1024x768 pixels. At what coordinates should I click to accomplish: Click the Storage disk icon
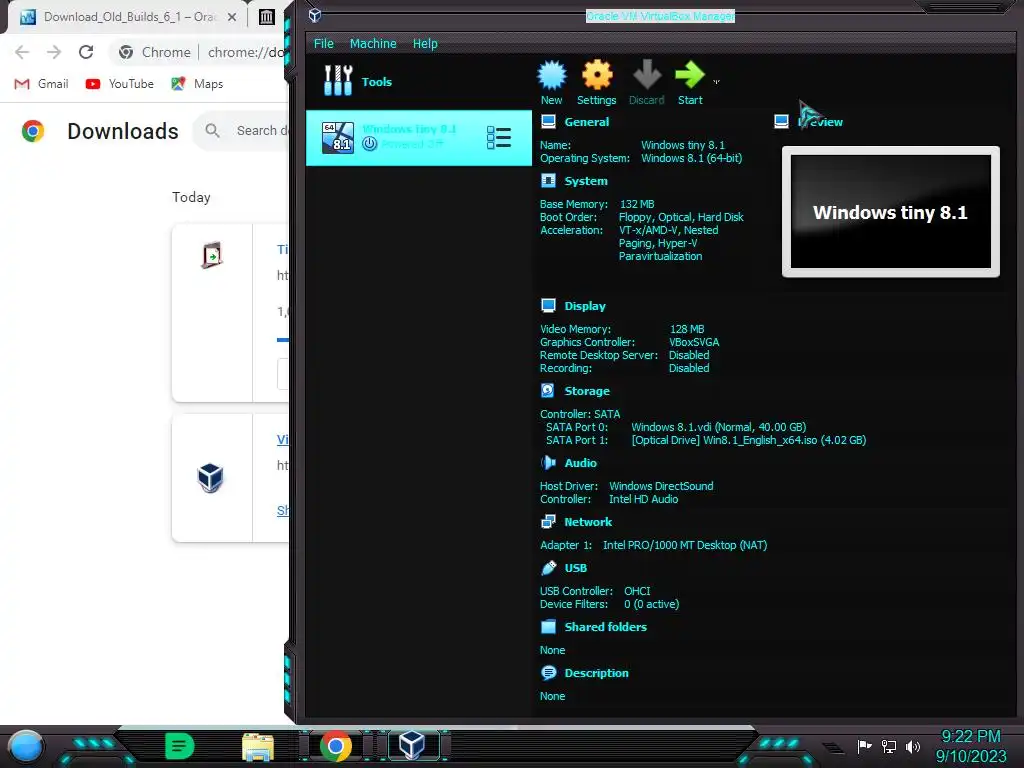548,391
